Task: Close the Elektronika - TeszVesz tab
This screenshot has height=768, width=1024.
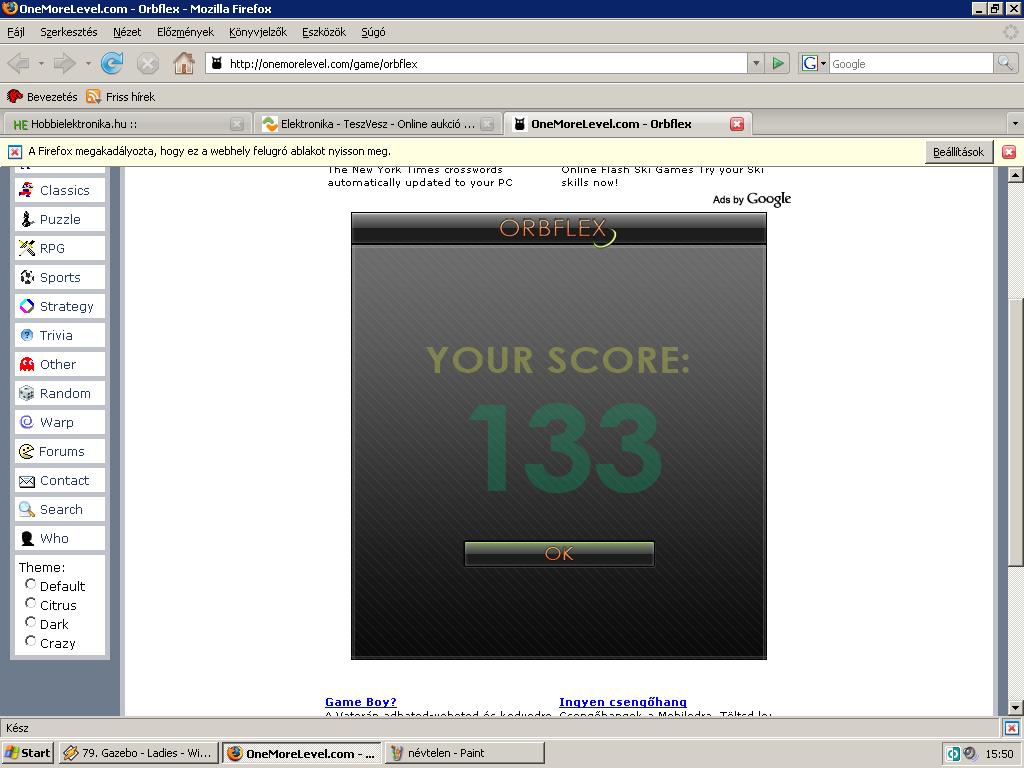Action: 487,124
